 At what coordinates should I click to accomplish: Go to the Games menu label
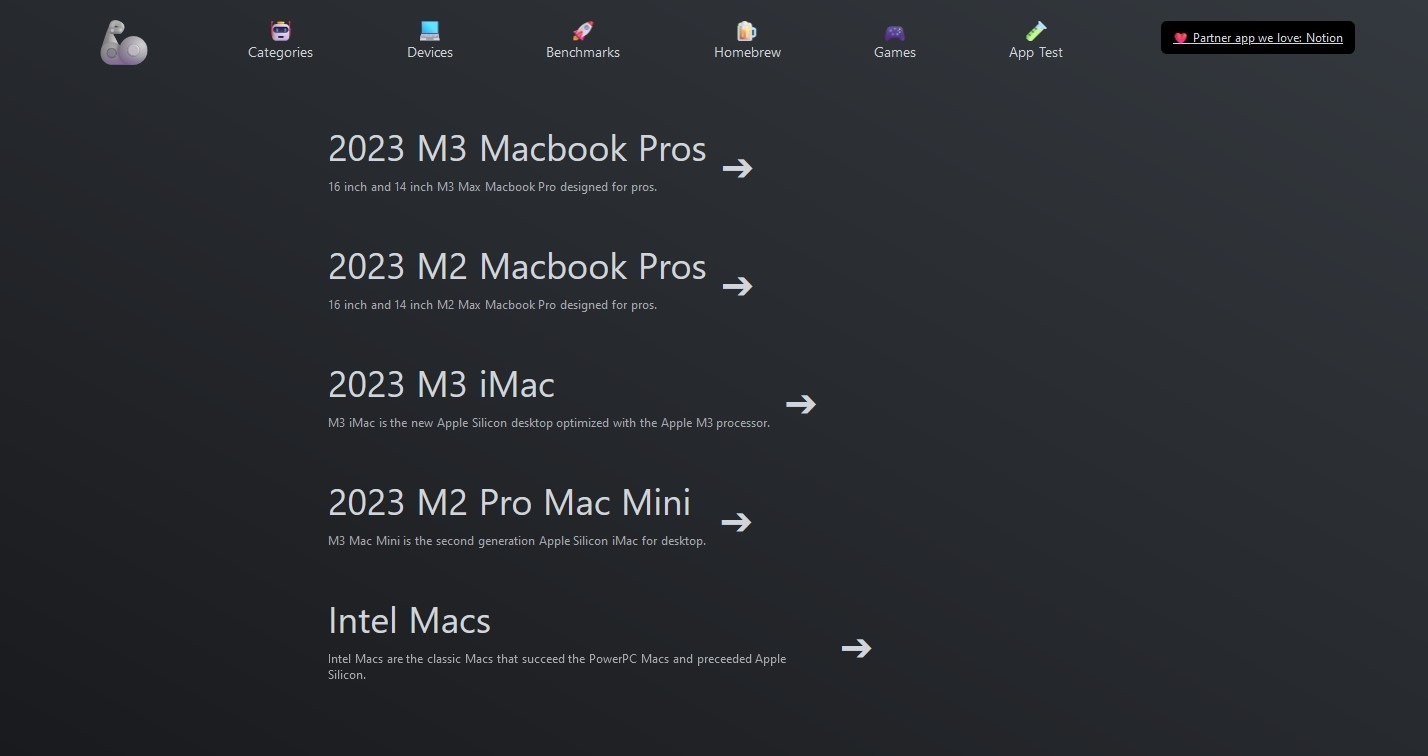tap(895, 52)
